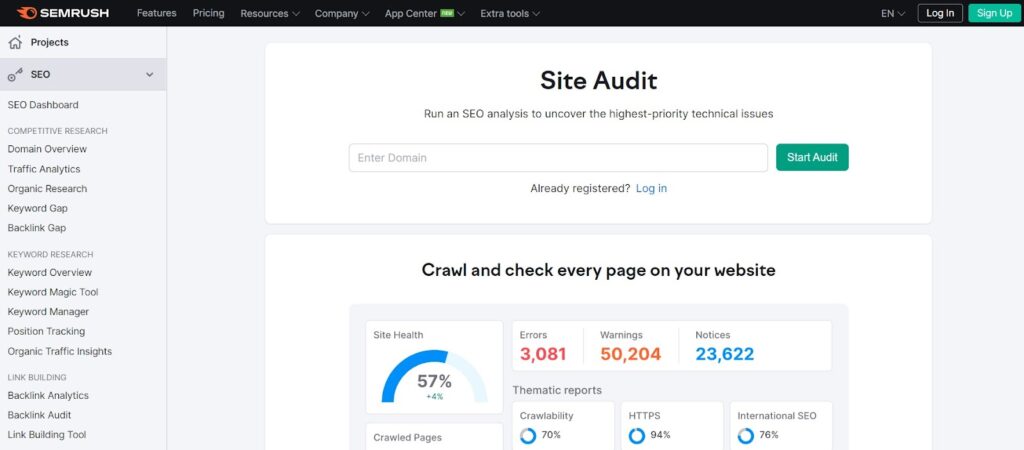Click the Semrush flame logo

pos(27,13)
